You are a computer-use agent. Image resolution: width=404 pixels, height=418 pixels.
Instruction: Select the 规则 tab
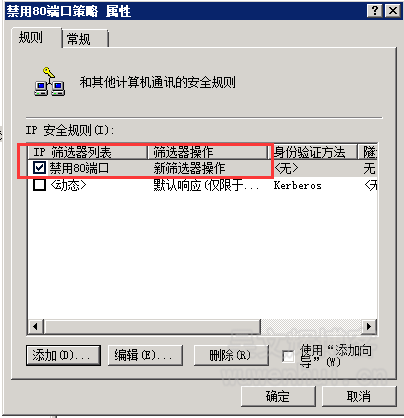point(37,38)
